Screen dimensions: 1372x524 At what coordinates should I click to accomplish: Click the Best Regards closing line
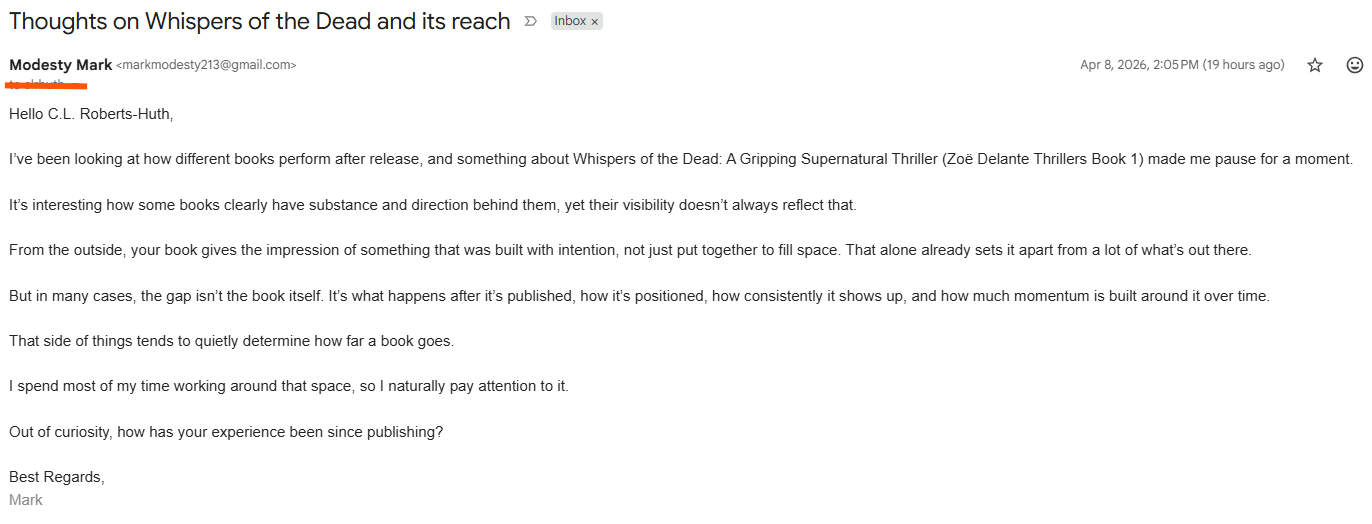point(57,477)
